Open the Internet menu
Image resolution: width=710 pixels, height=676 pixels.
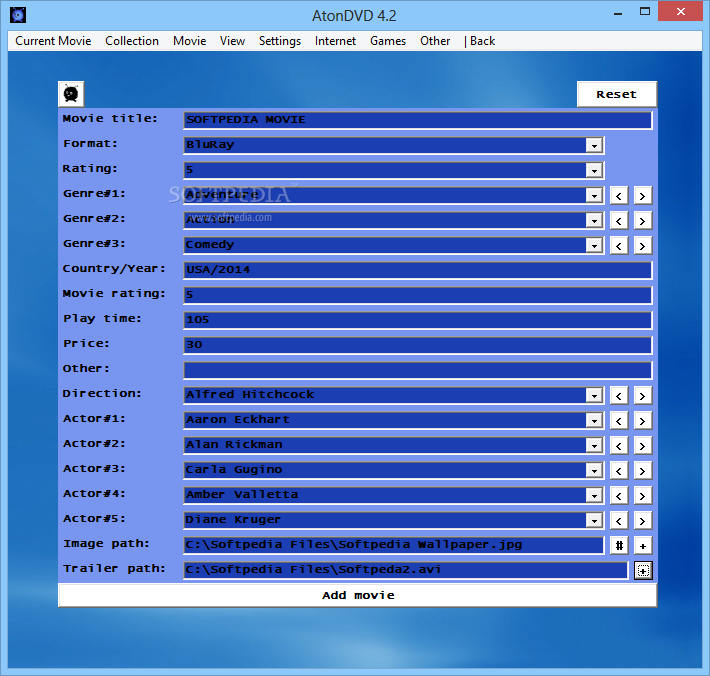point(335,41)
